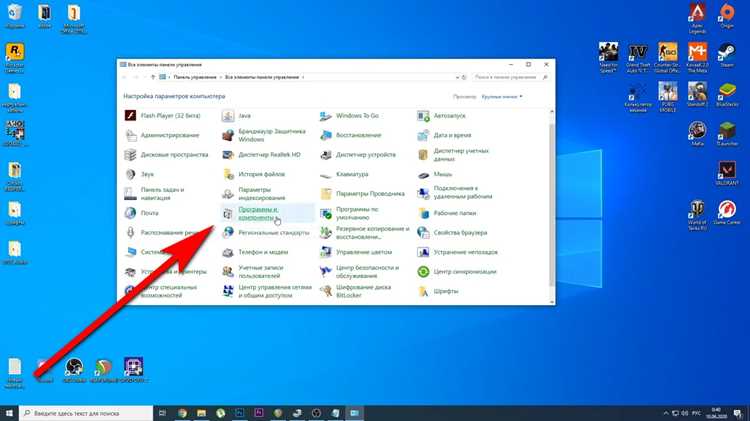Open the Крупные значки view dropdown
750x421 pixels.
click(x=502, y=97)
